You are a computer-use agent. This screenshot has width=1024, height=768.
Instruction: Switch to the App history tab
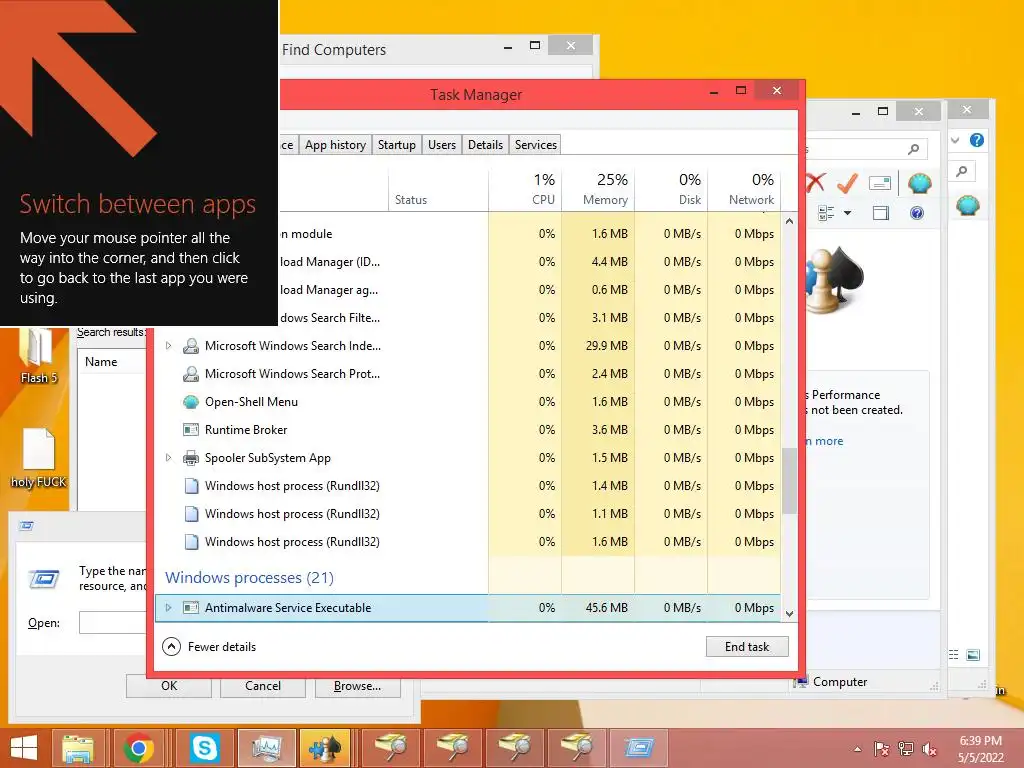(x=335, y=144)
